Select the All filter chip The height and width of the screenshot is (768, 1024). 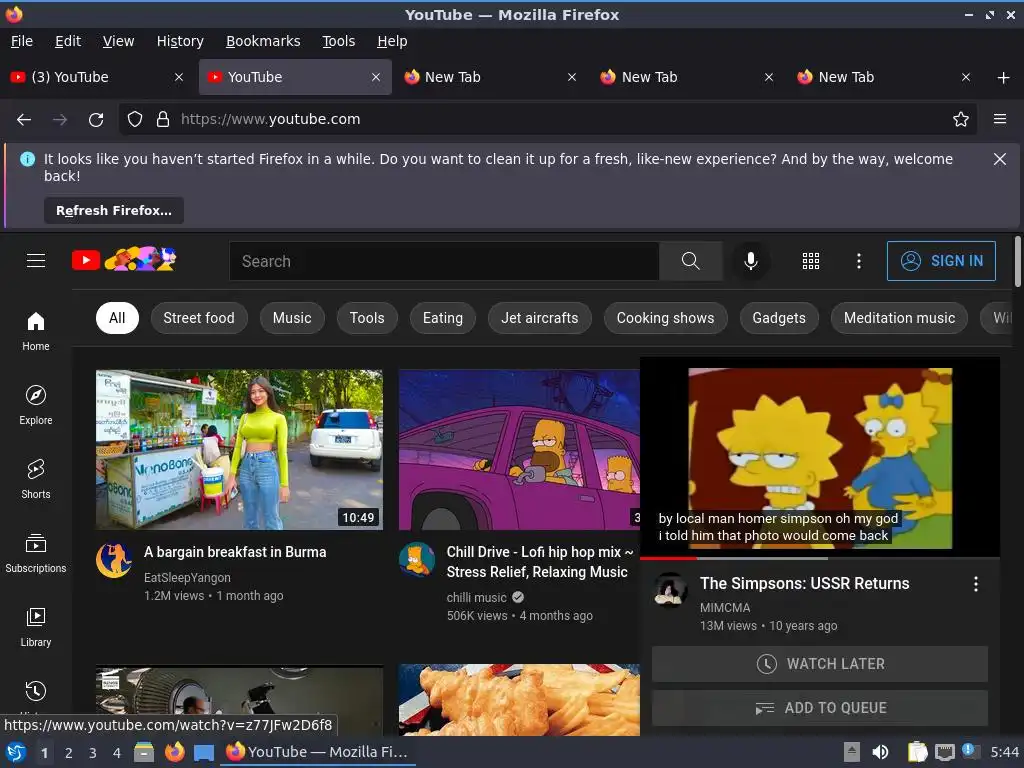tap(117, 318)
